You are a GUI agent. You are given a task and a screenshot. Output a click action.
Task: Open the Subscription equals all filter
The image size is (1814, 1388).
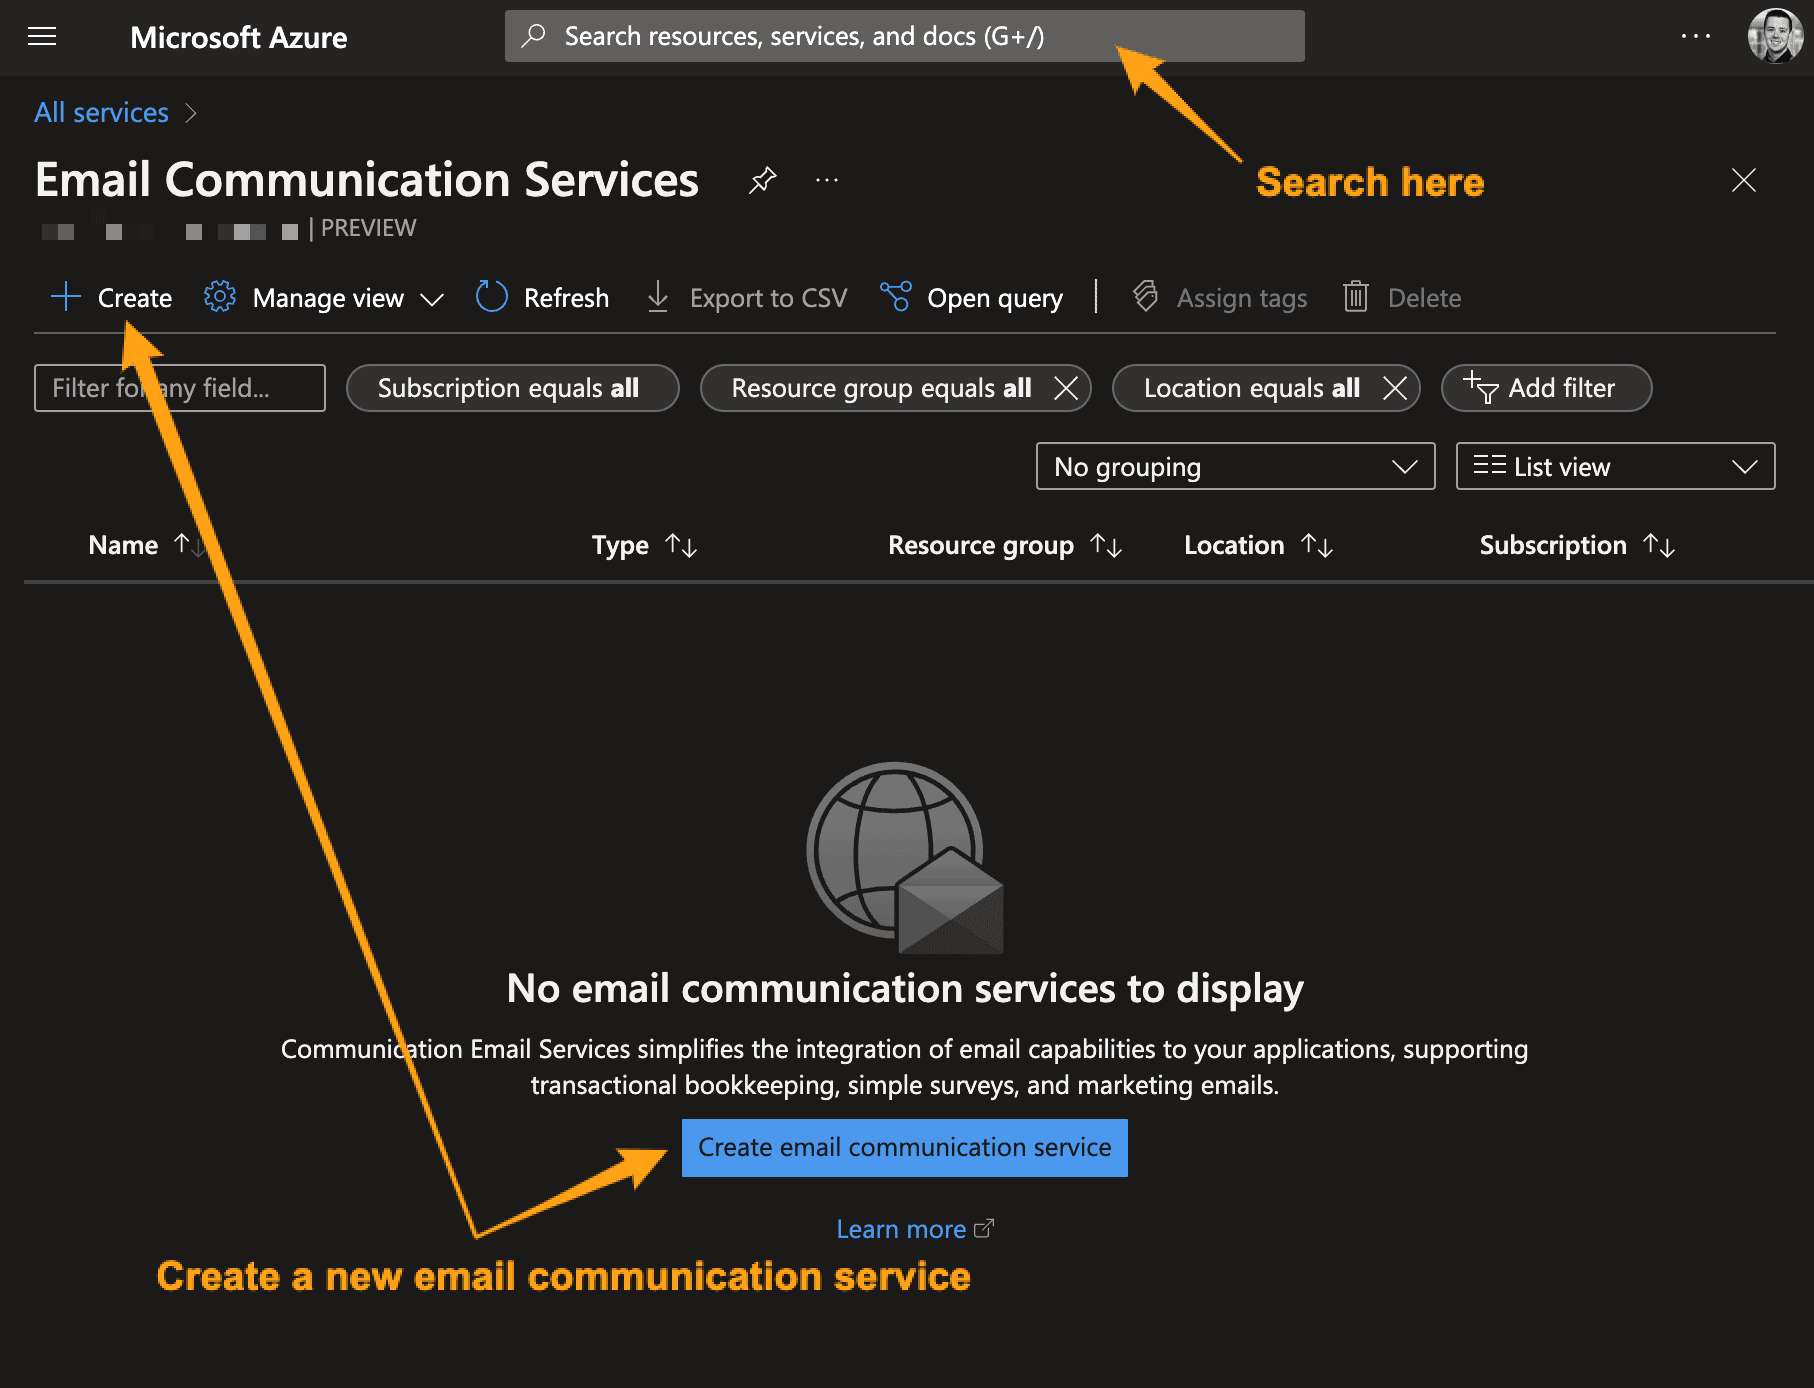[x=512, y=388]
